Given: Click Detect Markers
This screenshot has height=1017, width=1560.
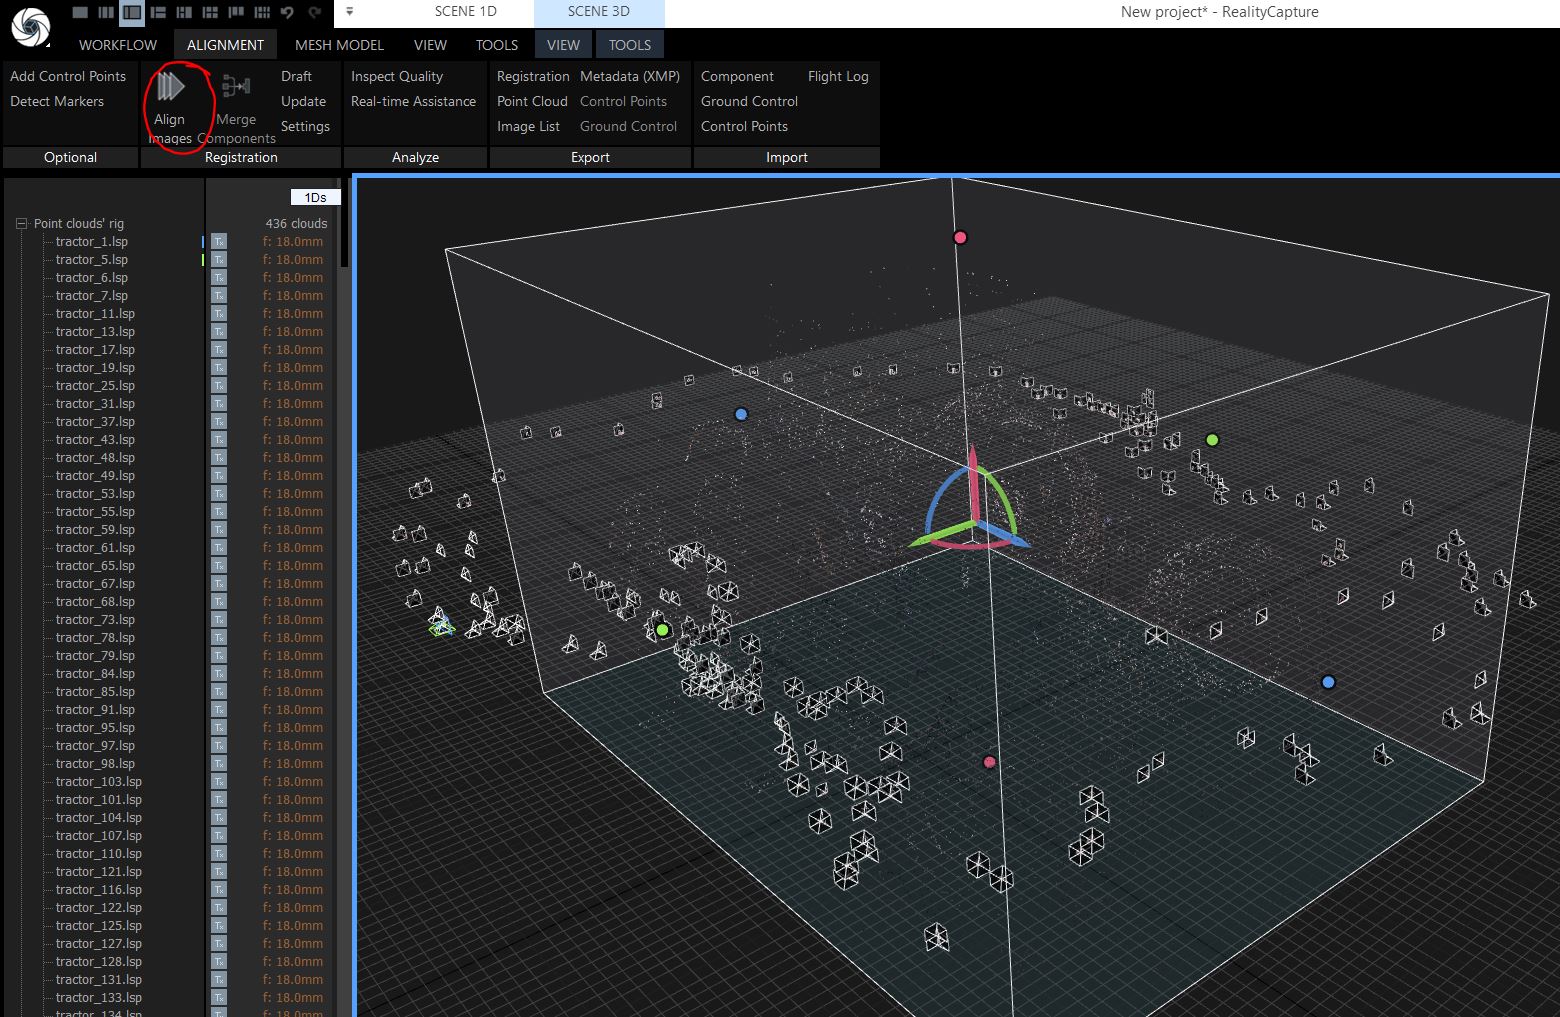Looking at the screenshot, I should [x=57, y=101].
